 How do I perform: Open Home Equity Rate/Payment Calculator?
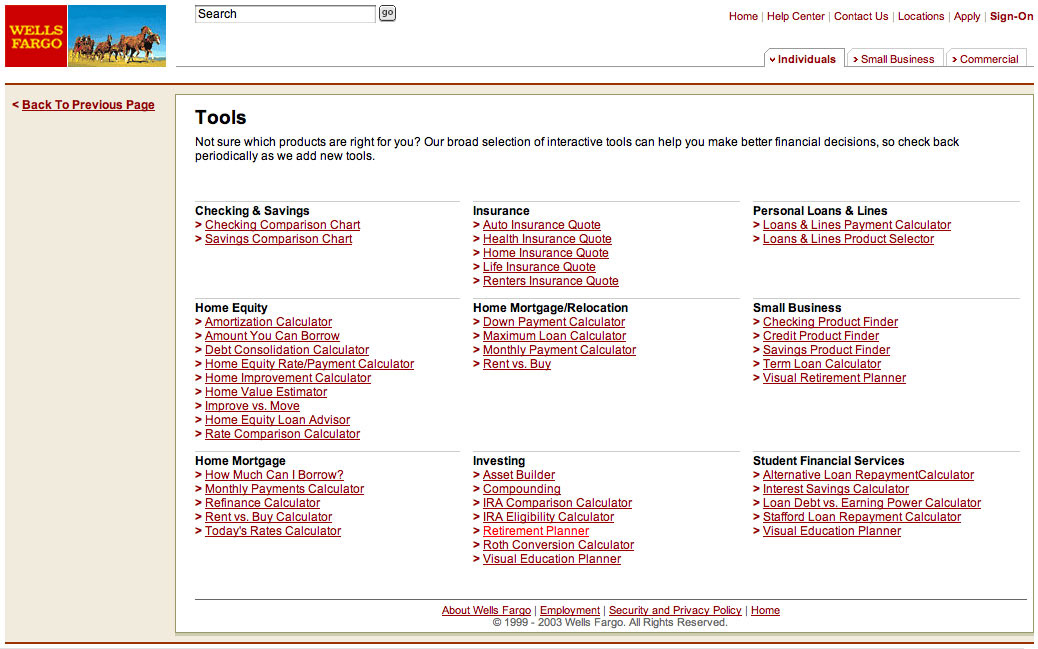tap(309, 364)
